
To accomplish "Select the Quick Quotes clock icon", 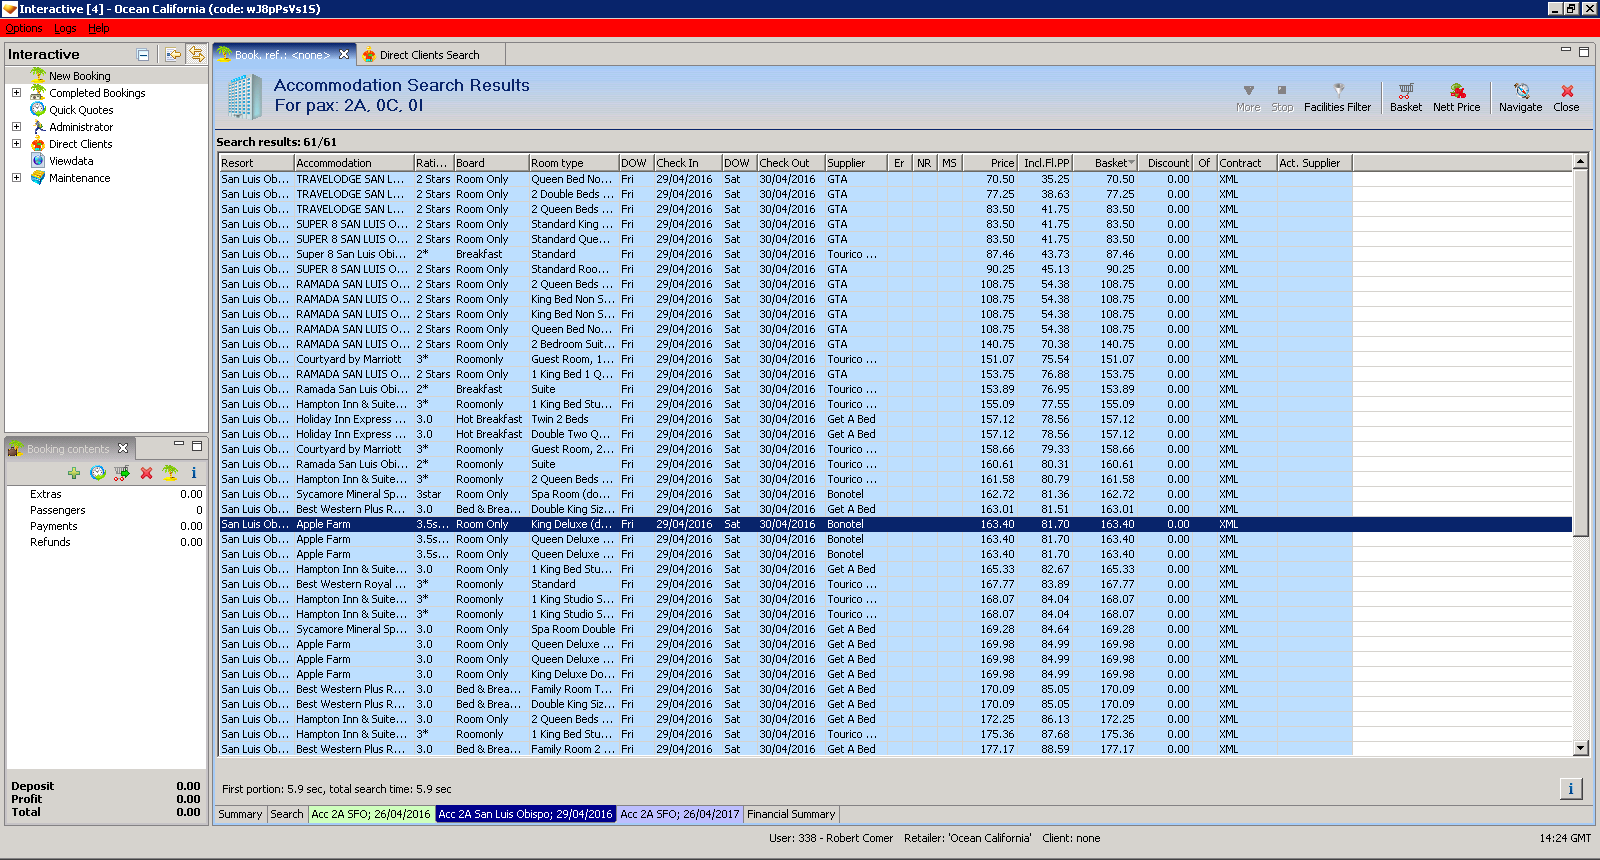I will [x=38, y=109].
